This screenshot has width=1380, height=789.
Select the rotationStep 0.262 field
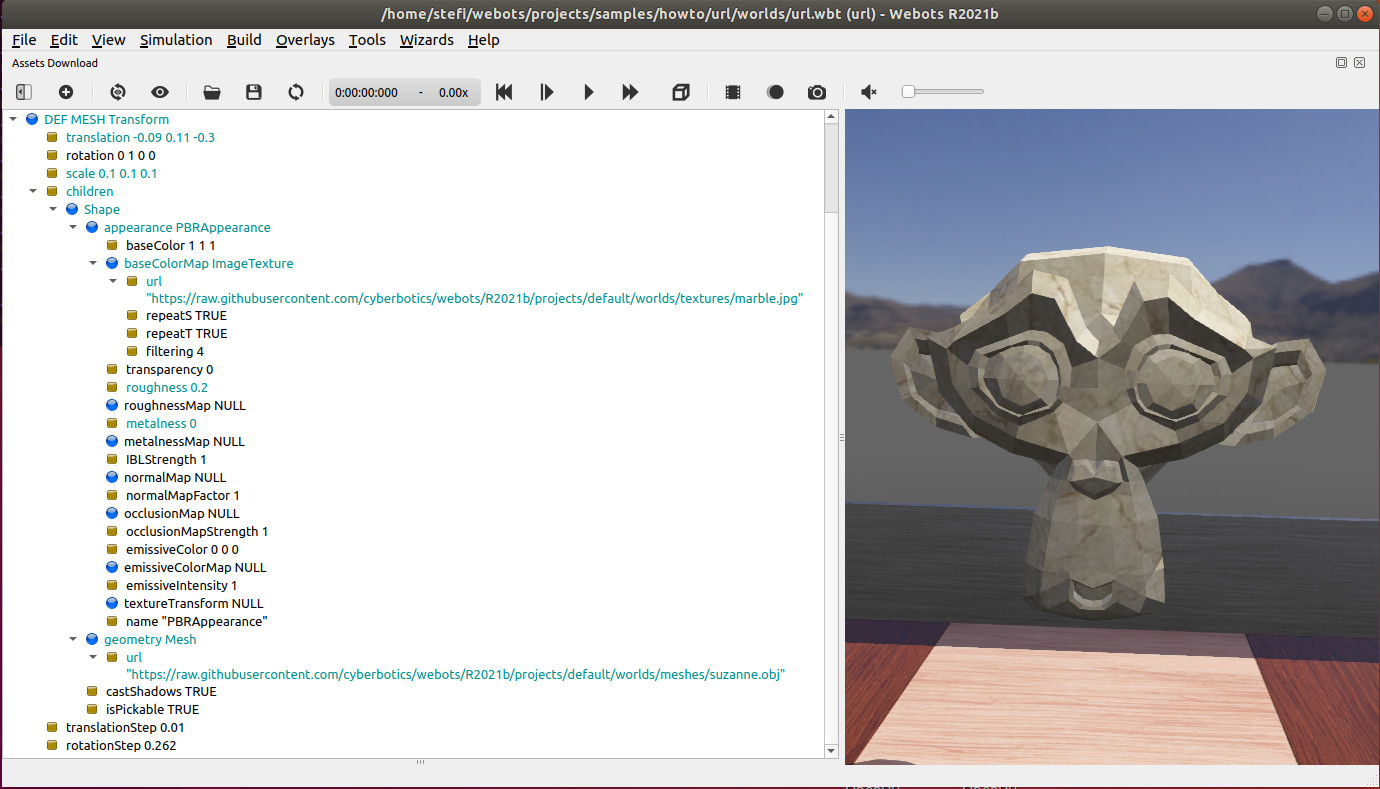click(x=121, y=745)
